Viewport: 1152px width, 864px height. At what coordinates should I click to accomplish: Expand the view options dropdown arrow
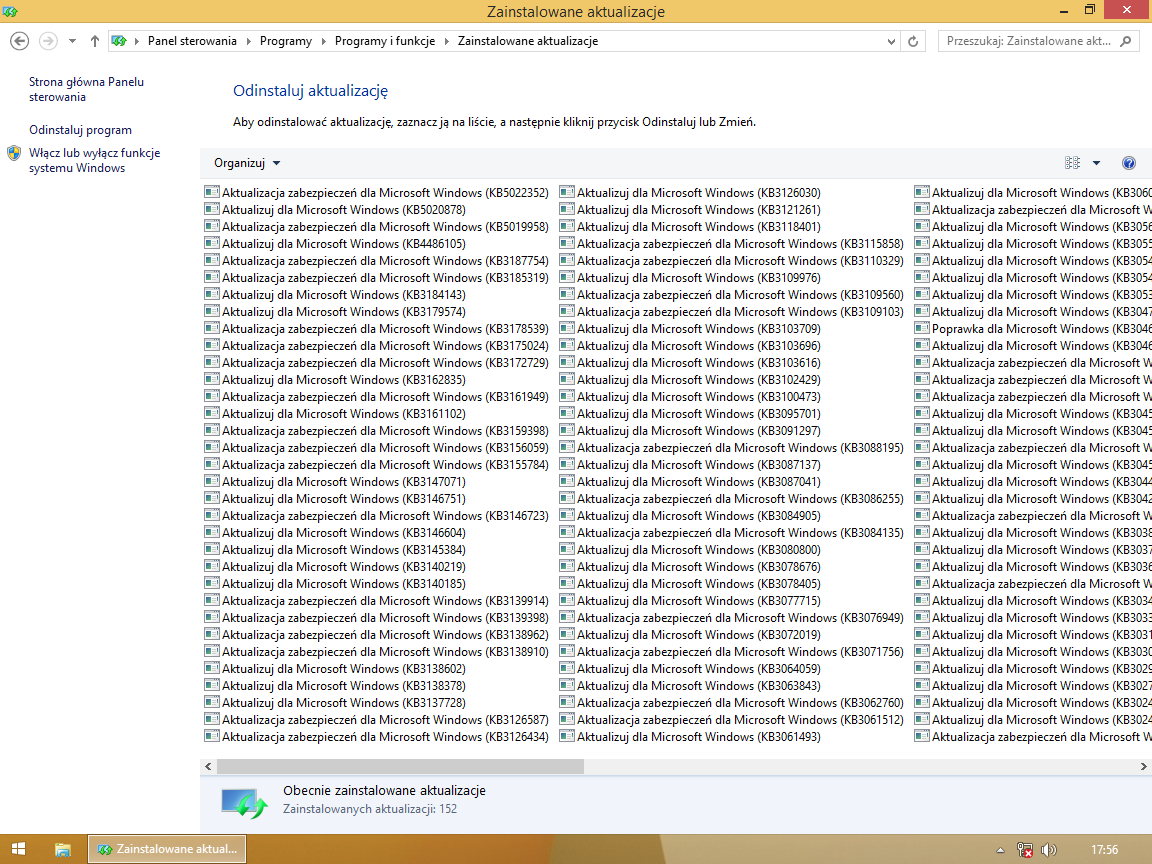pos(1096,163)
